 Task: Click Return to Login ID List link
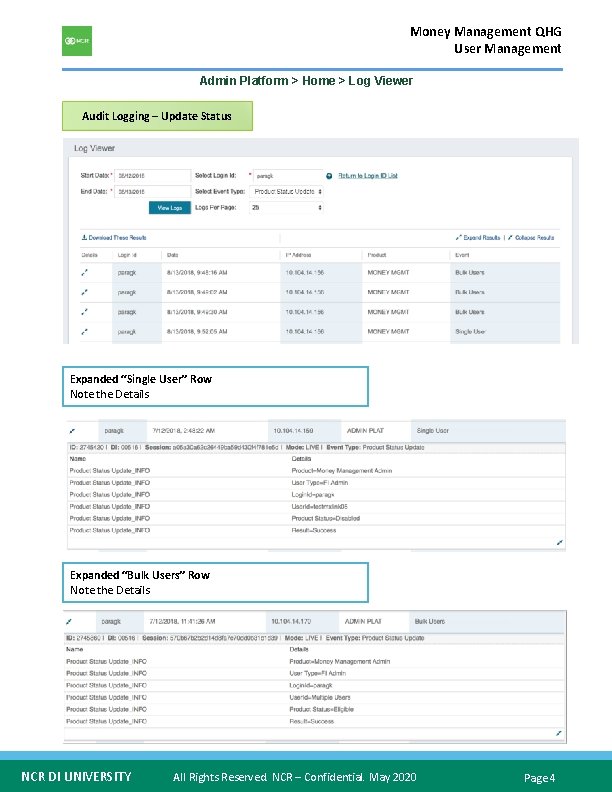pyautogui.click(x=368, y=176)
